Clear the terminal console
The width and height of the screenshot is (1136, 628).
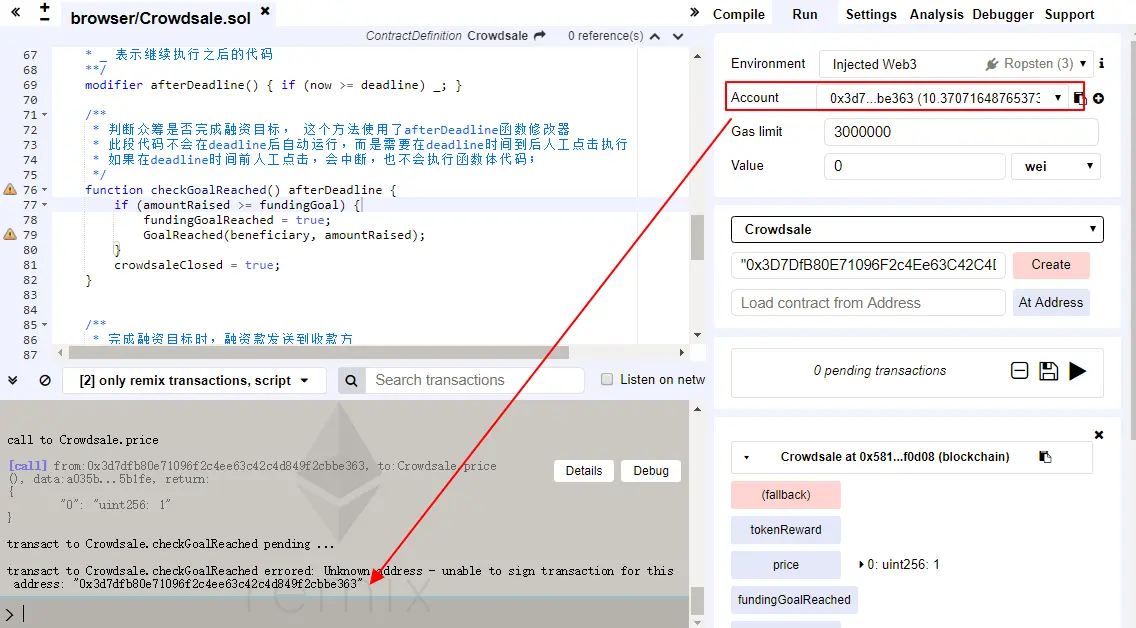pyautogui.click(x=45, y=380)
